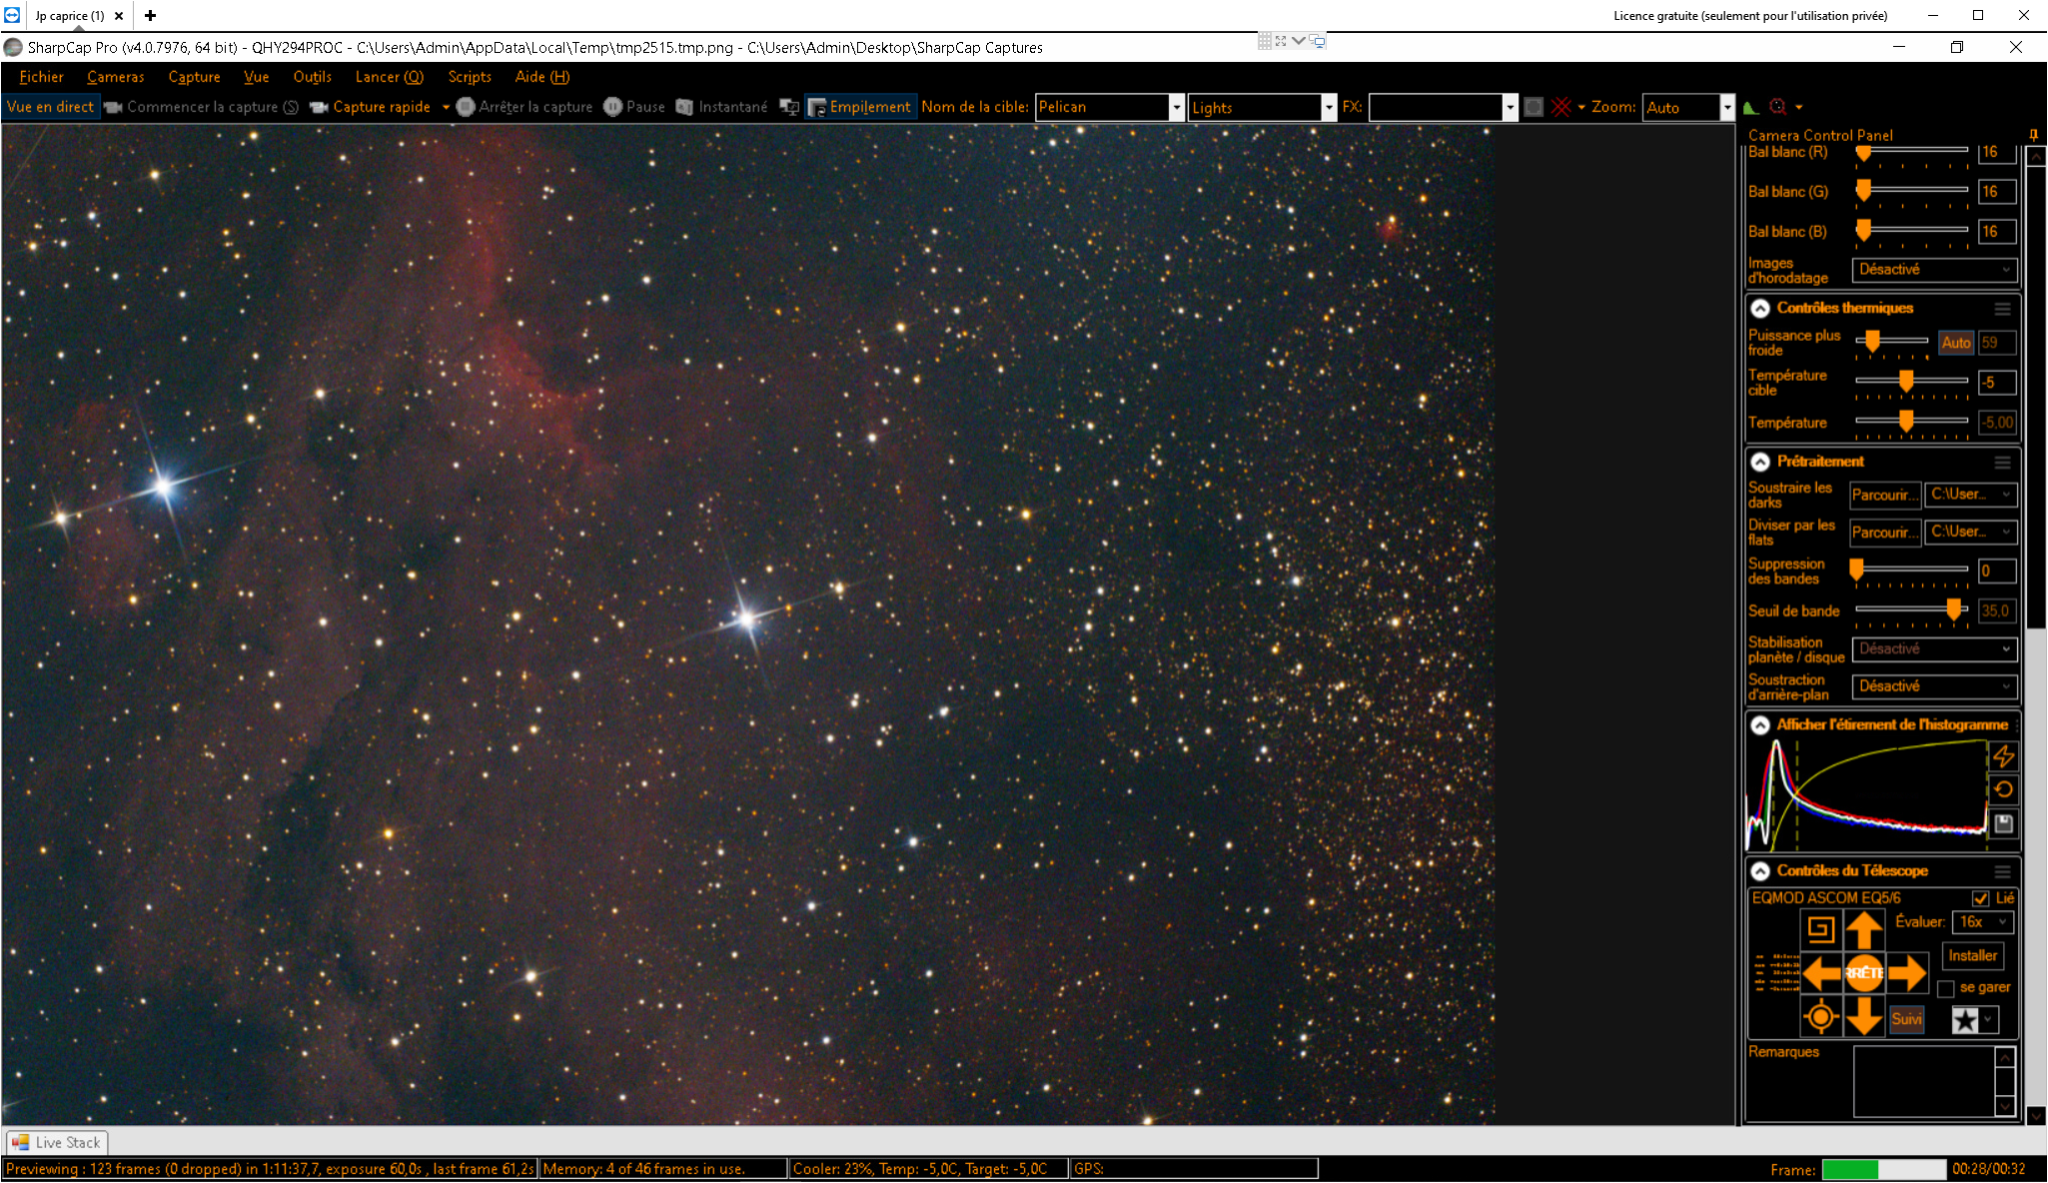Pin the Camera Control Panel
The height and width of the screenshot is (1183, 2048).
[2033, 135]
